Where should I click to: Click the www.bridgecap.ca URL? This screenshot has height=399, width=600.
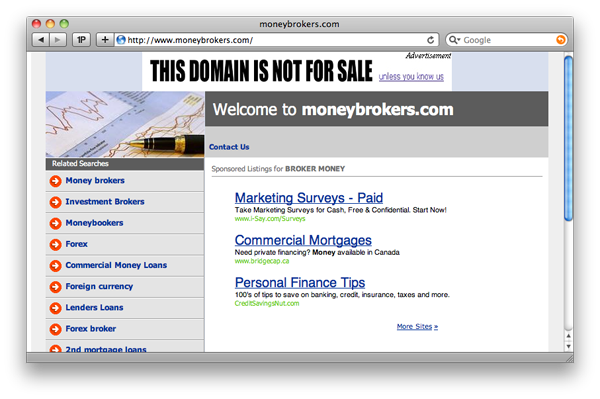(x=262, y=261)
